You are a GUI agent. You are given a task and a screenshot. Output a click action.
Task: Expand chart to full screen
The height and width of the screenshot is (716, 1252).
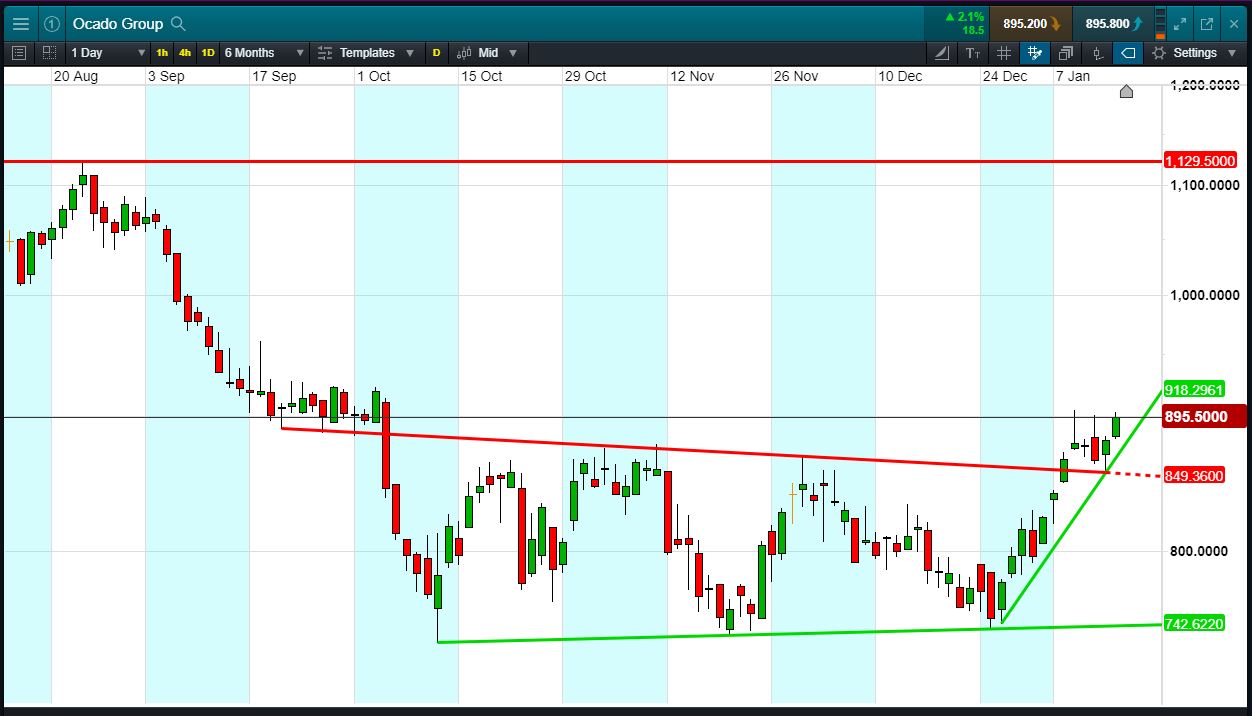point(1180,23)
